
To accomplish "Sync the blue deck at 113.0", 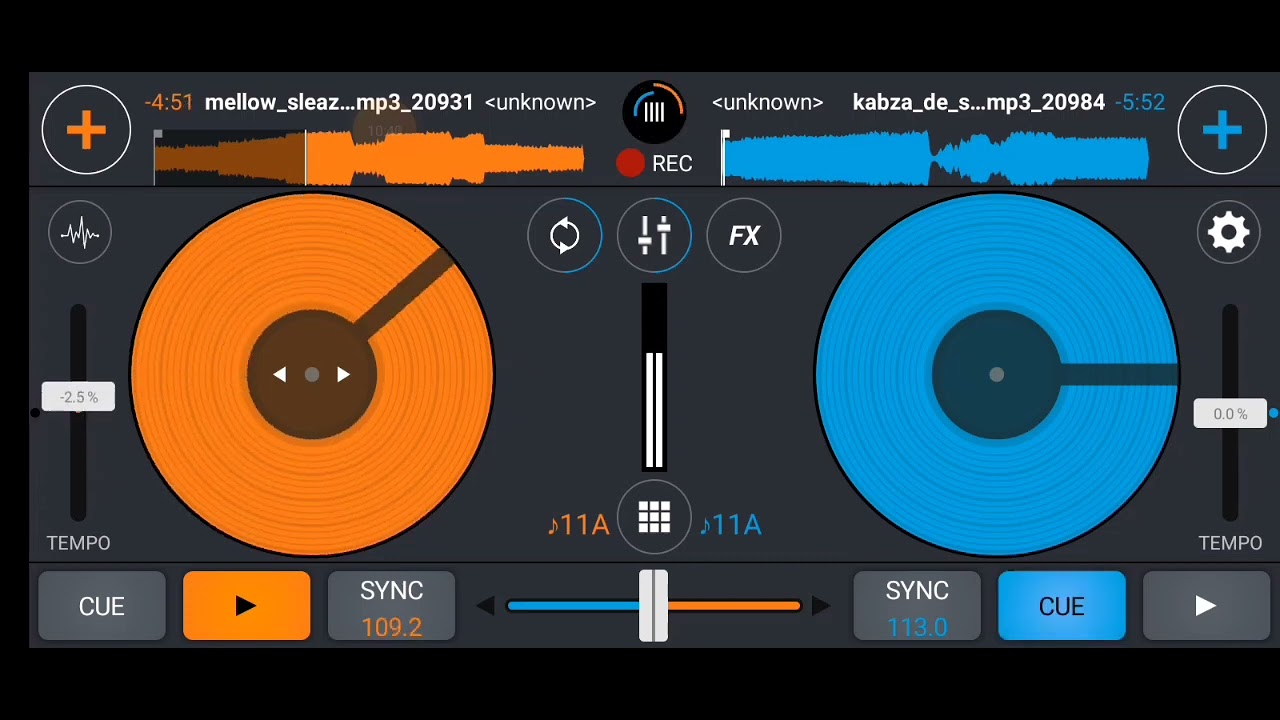I will (x=917, y=606).
